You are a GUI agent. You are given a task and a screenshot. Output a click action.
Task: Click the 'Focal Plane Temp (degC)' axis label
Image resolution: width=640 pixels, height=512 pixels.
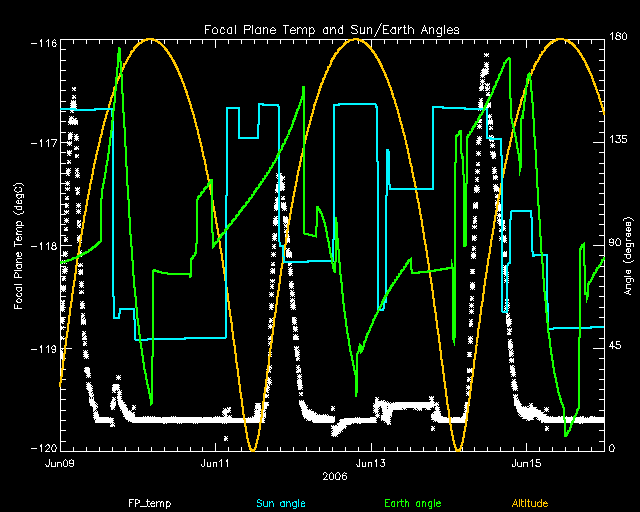pos(19,244)
